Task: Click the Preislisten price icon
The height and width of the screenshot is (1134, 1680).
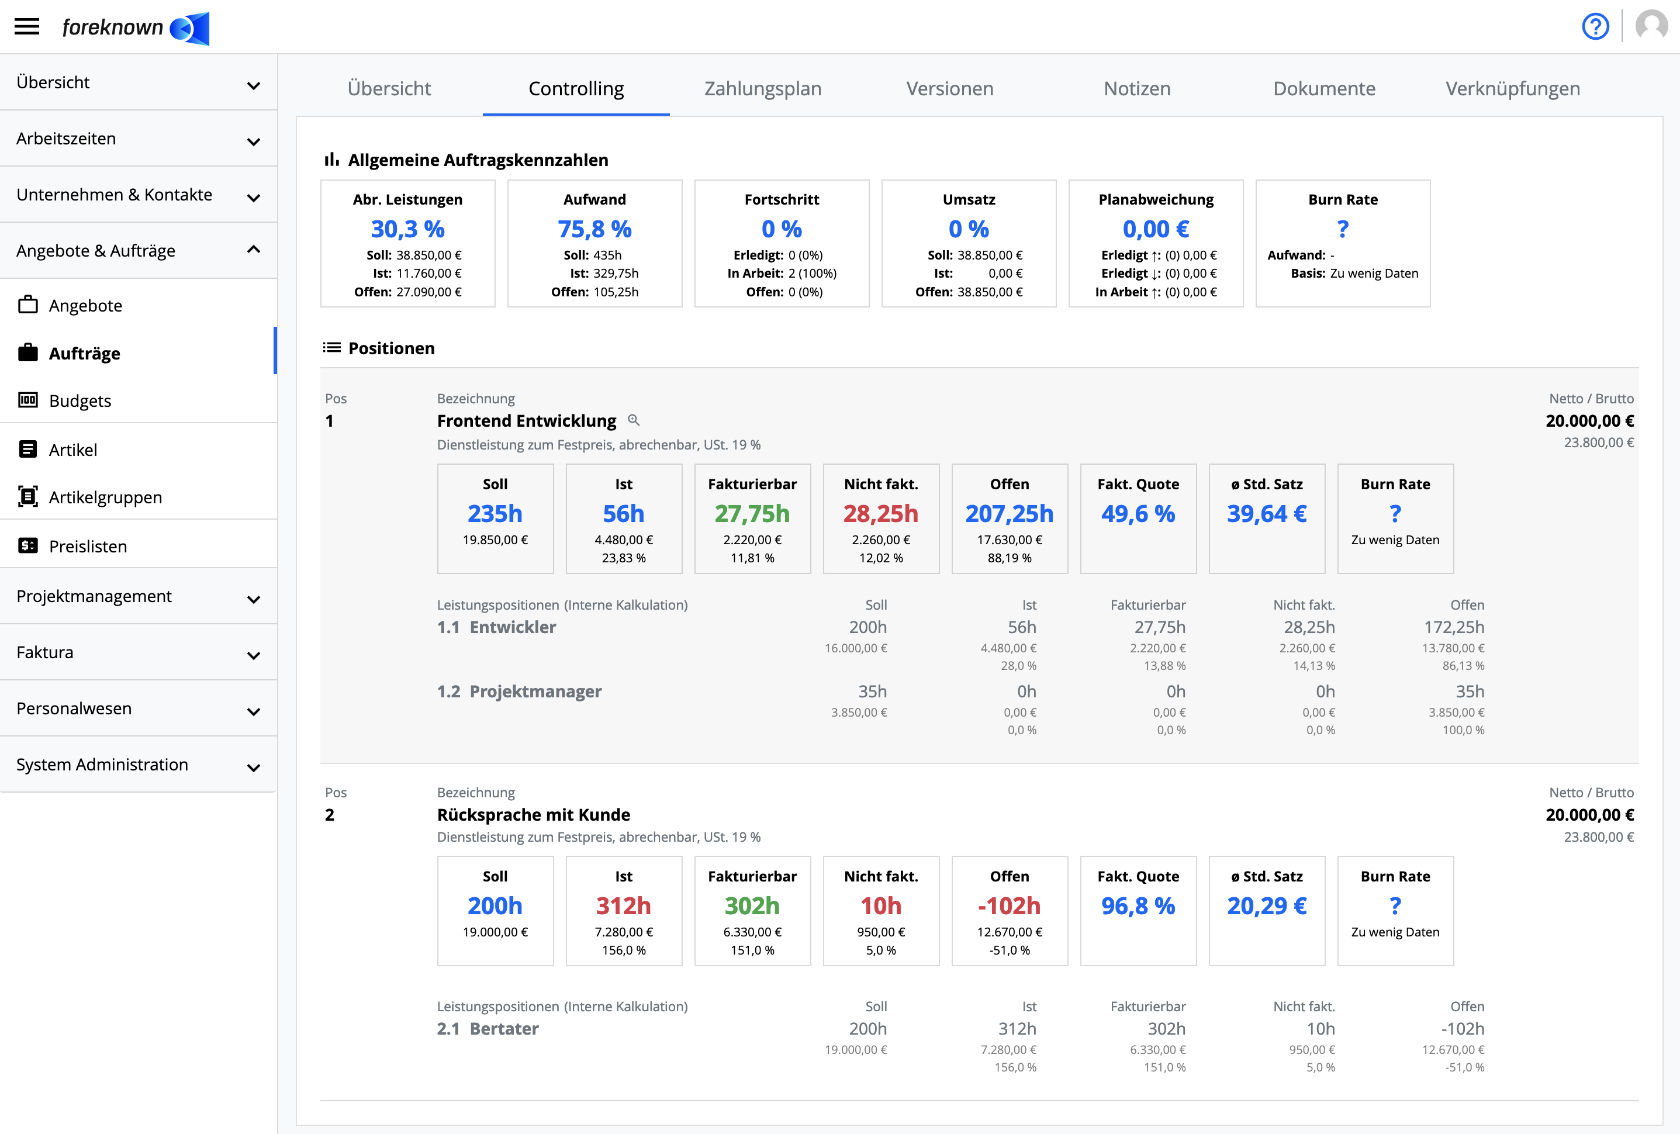Action: pyautogui.click(x=28, y=546)
